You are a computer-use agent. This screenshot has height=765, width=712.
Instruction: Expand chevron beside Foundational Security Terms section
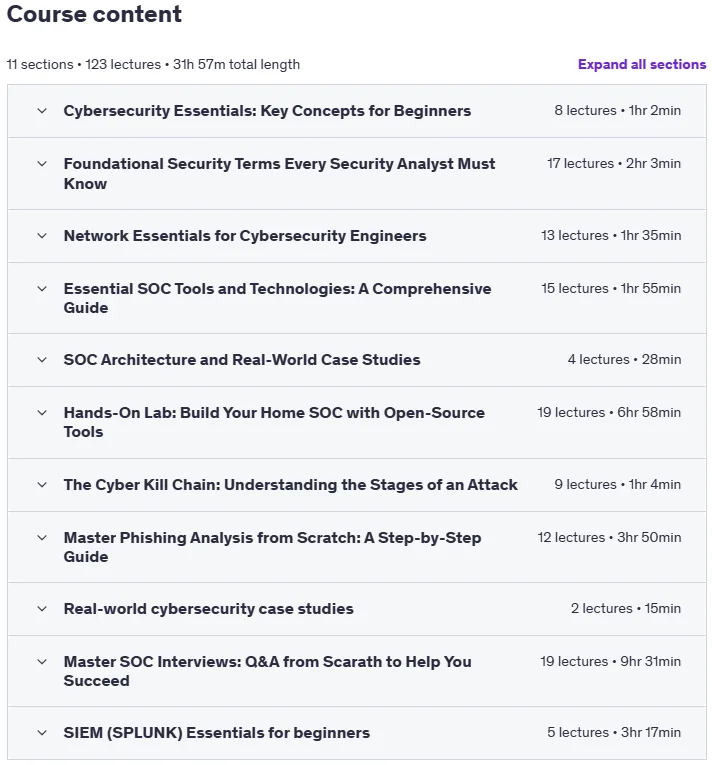(42, 164)
